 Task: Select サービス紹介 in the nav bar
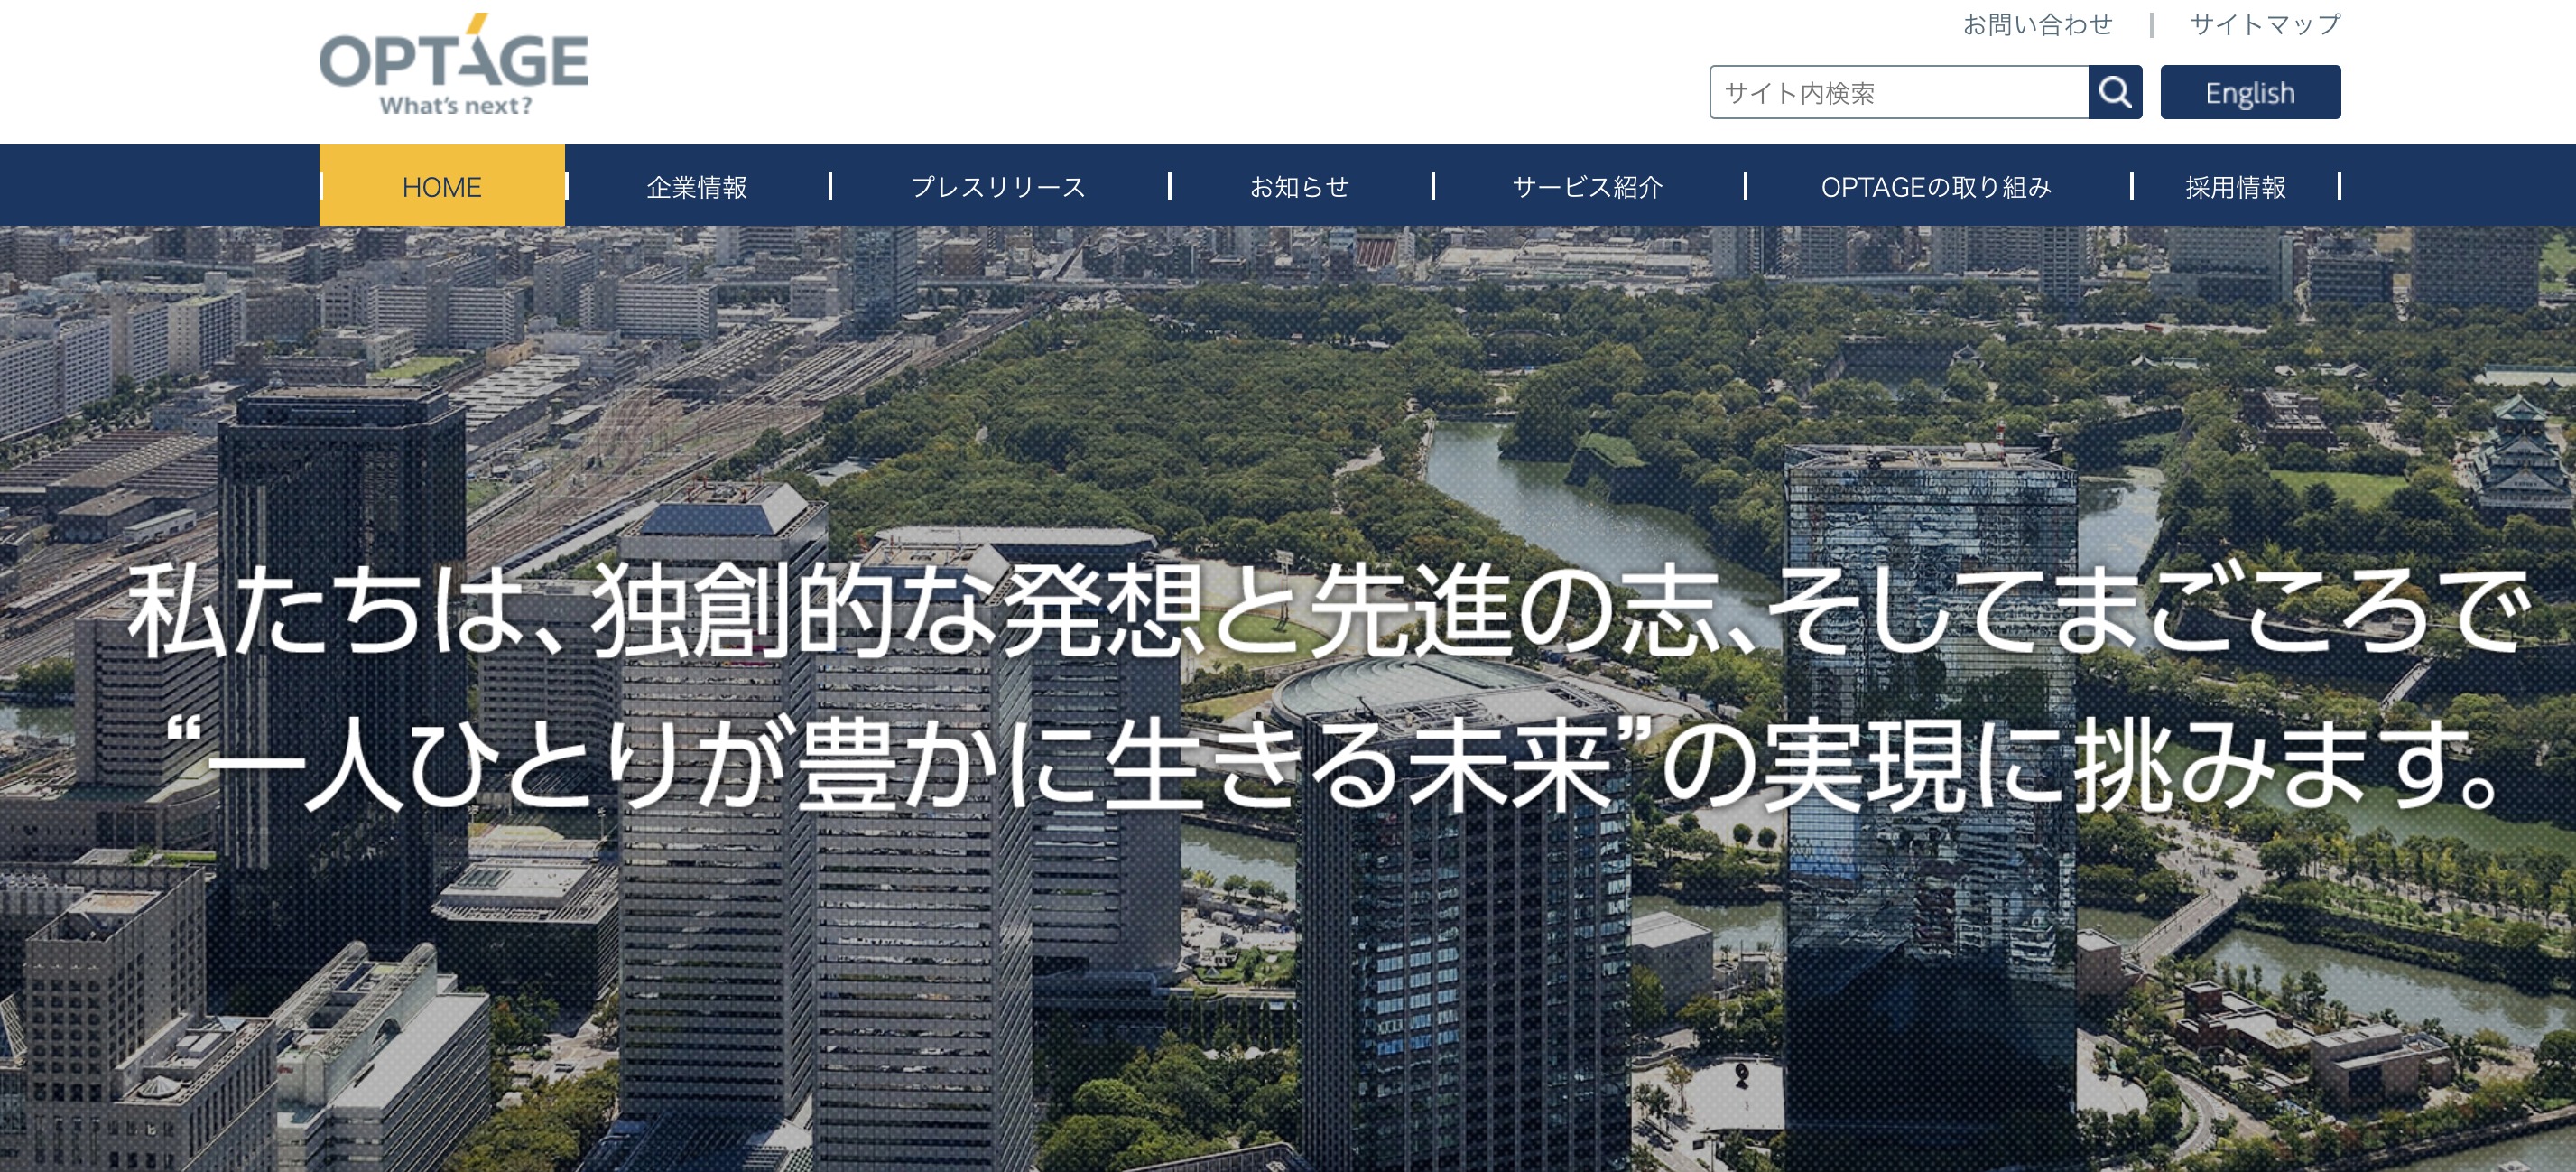point(1587,187)
